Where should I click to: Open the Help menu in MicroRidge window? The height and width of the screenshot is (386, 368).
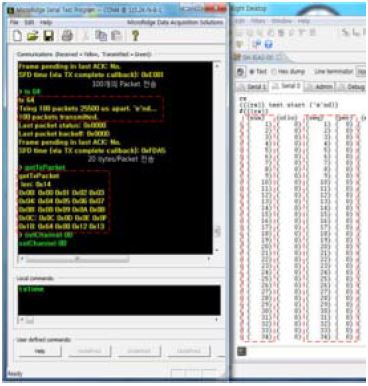(x=46, y=22)
